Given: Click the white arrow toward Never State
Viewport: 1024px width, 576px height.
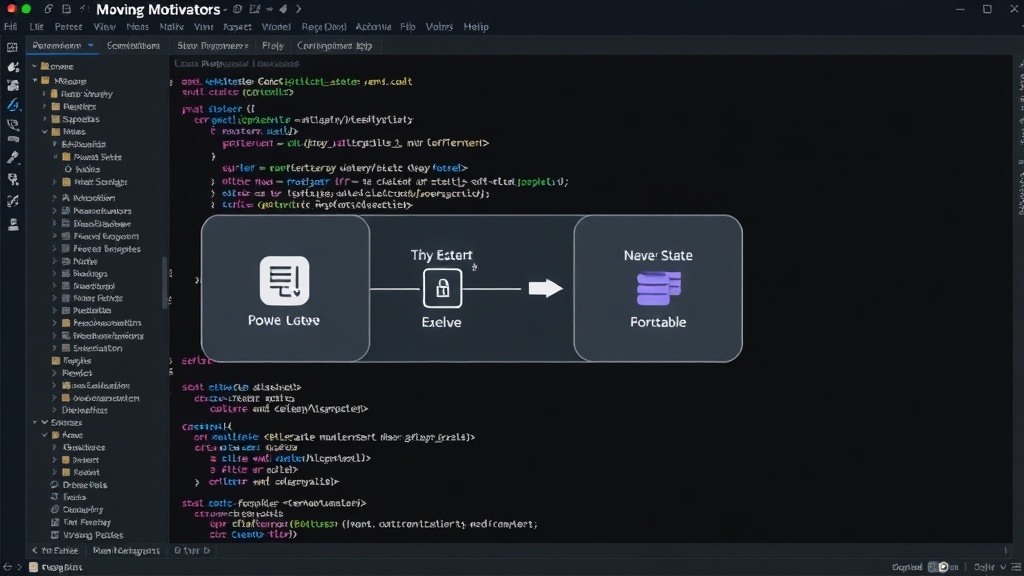Looking at the screenshot, I should click(545, 288).
